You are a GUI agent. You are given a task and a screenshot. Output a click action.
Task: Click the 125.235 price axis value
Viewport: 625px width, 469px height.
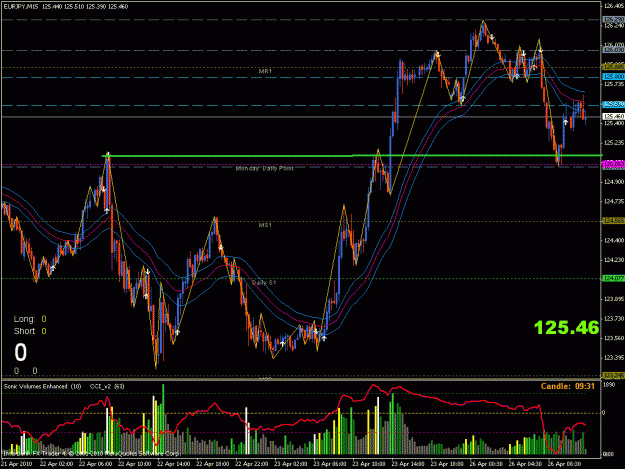(x=614, y=143)
